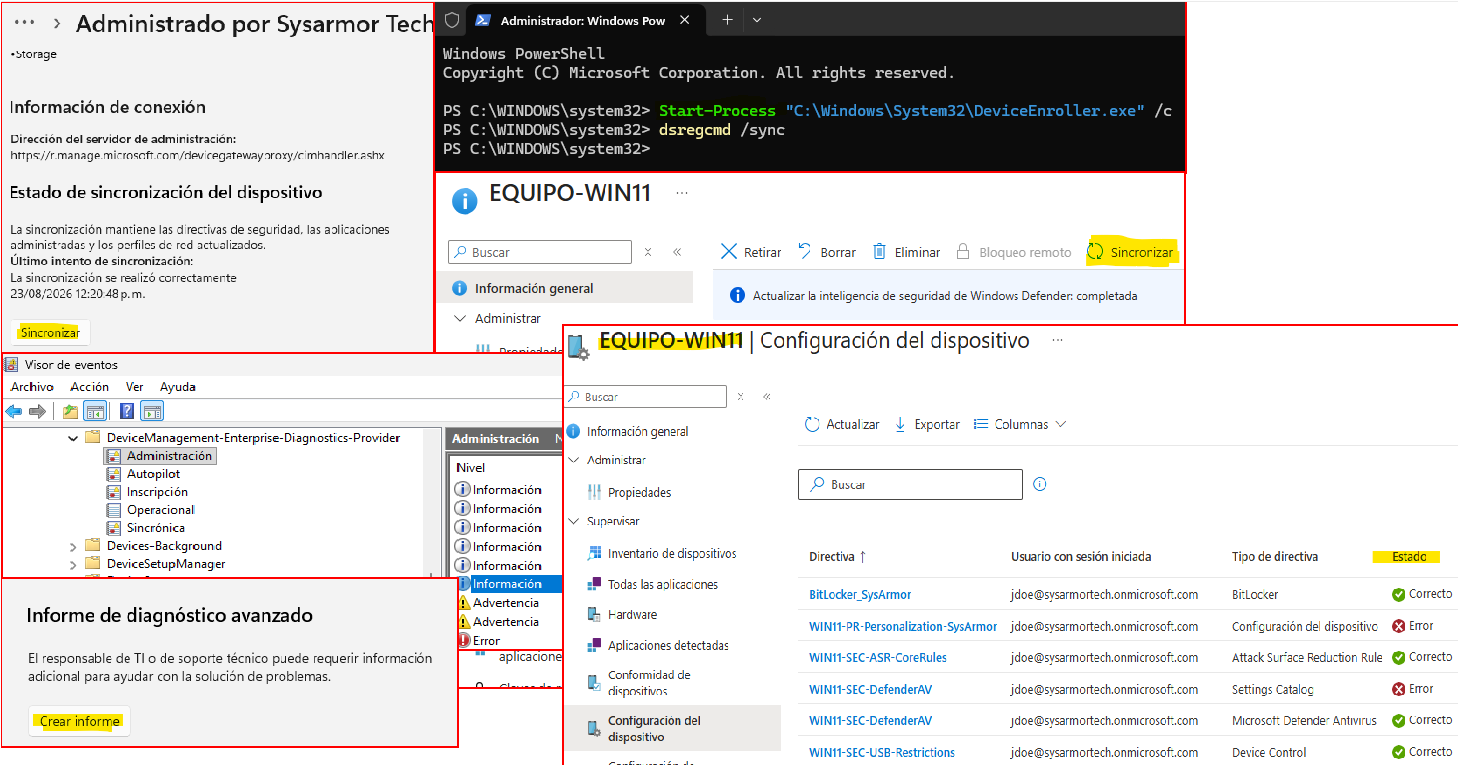Open the breadcrumb ellipsis in the Settings header

(26, 22)
